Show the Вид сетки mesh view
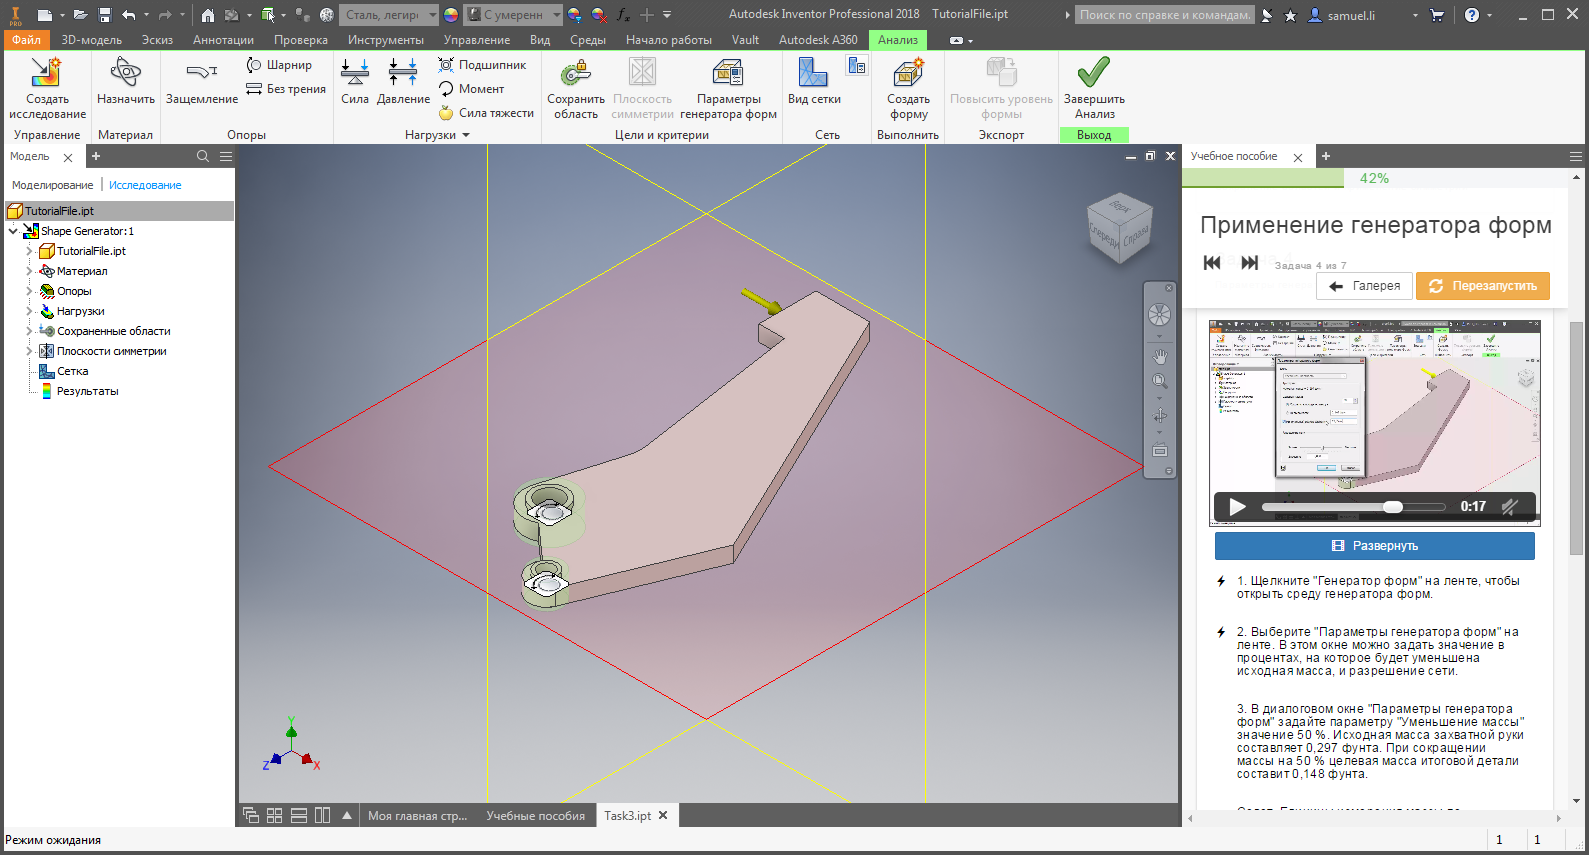Viewport: 1589px width, 855px height. [x=814, y=81]
